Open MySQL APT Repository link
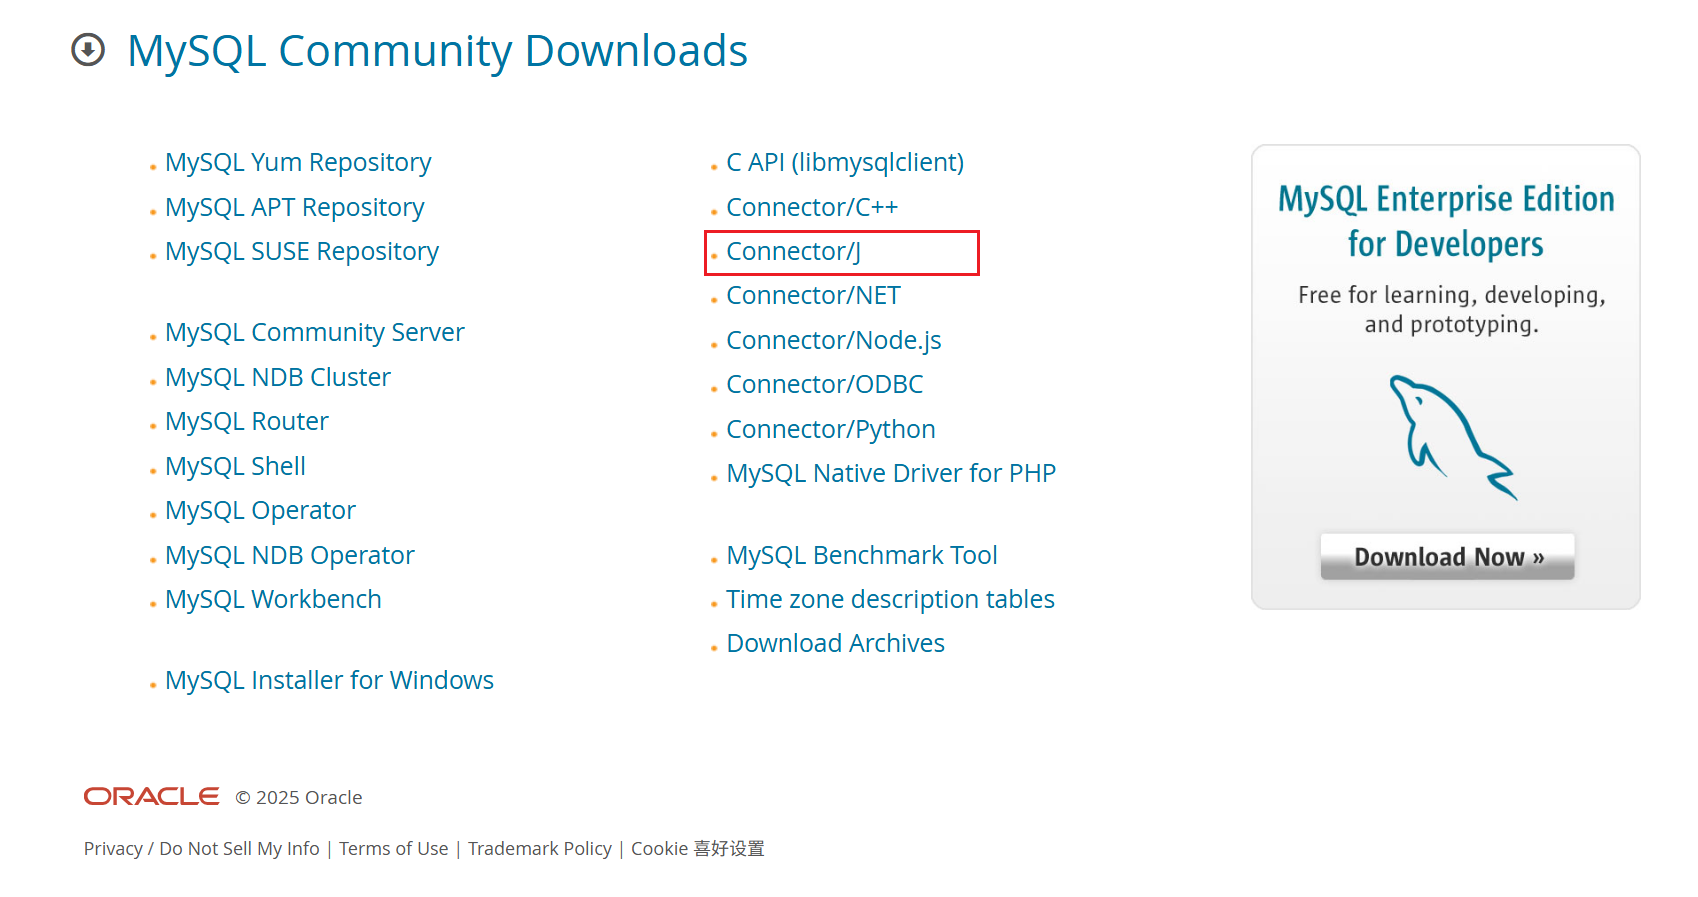This screenshot has width=1698, height=897. (295, 207)
